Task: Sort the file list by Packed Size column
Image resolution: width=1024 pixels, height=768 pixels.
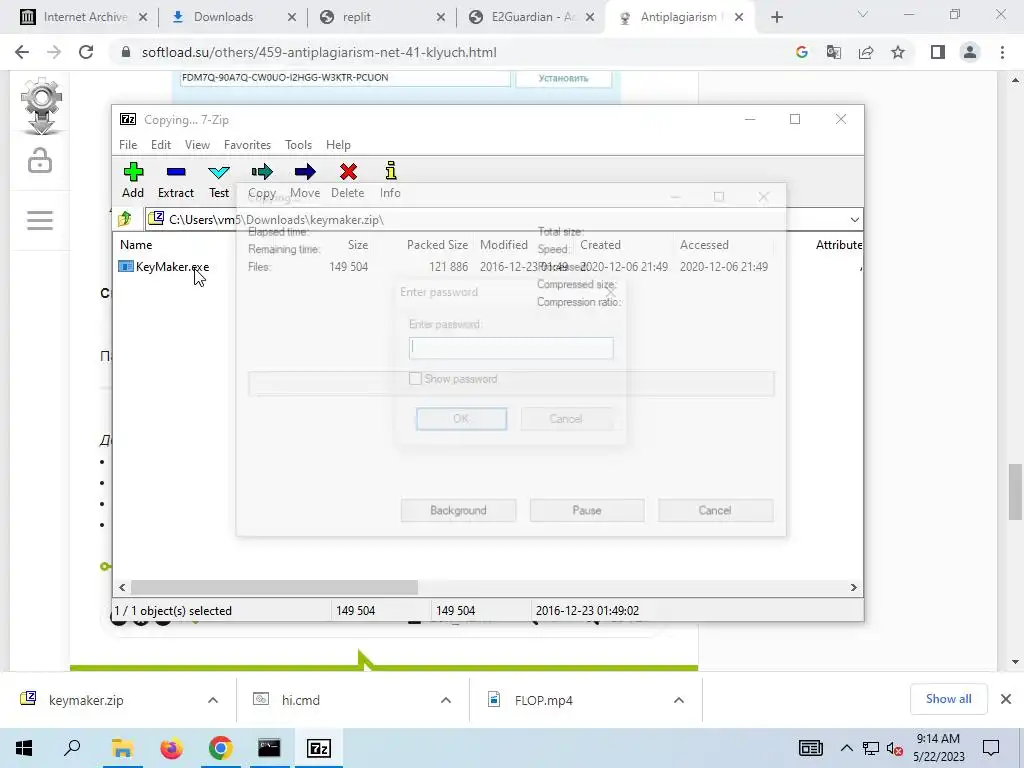Action: point(437,245)
